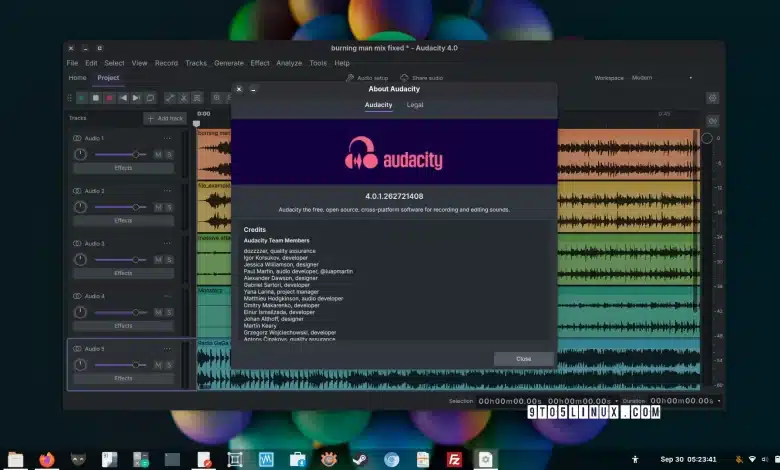Click the zoom magnifier icon in the toolbar
This screenshot has height=470, width=780.
tap(217, 98)
